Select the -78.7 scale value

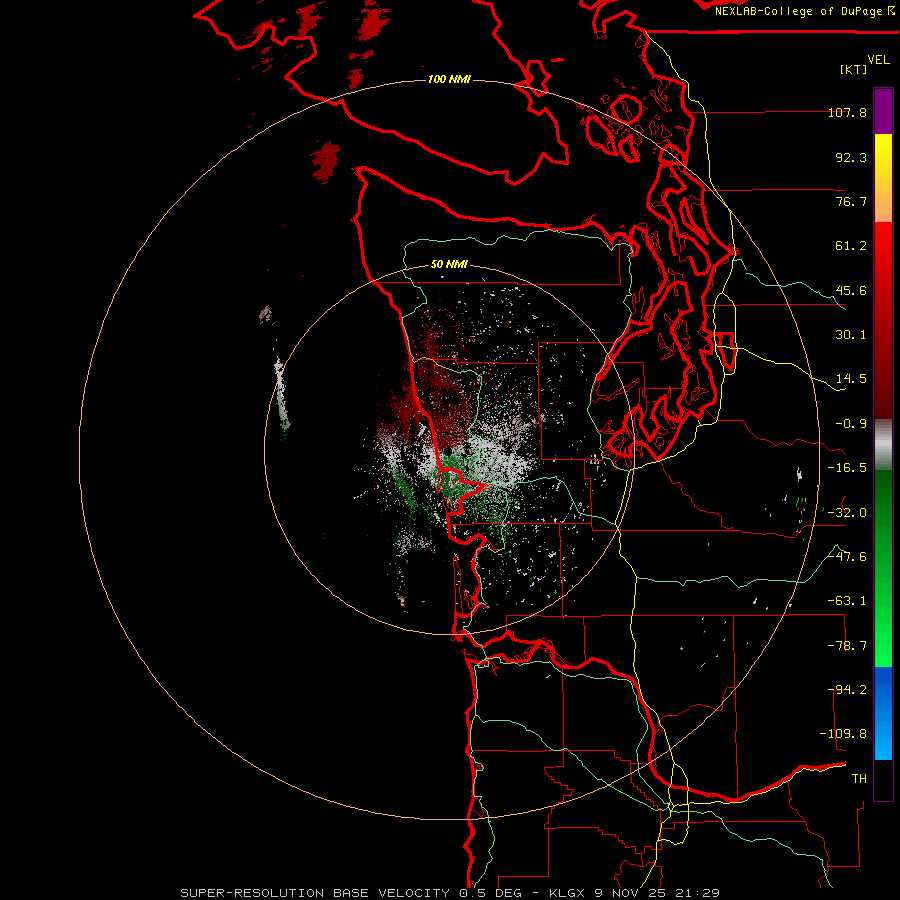tap(847, 646)
